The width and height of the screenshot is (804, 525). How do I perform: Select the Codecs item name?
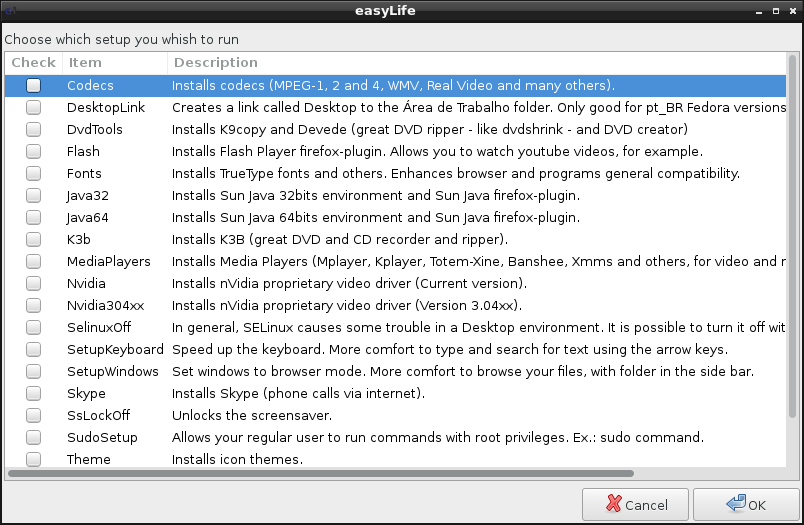tap(90, 86)
